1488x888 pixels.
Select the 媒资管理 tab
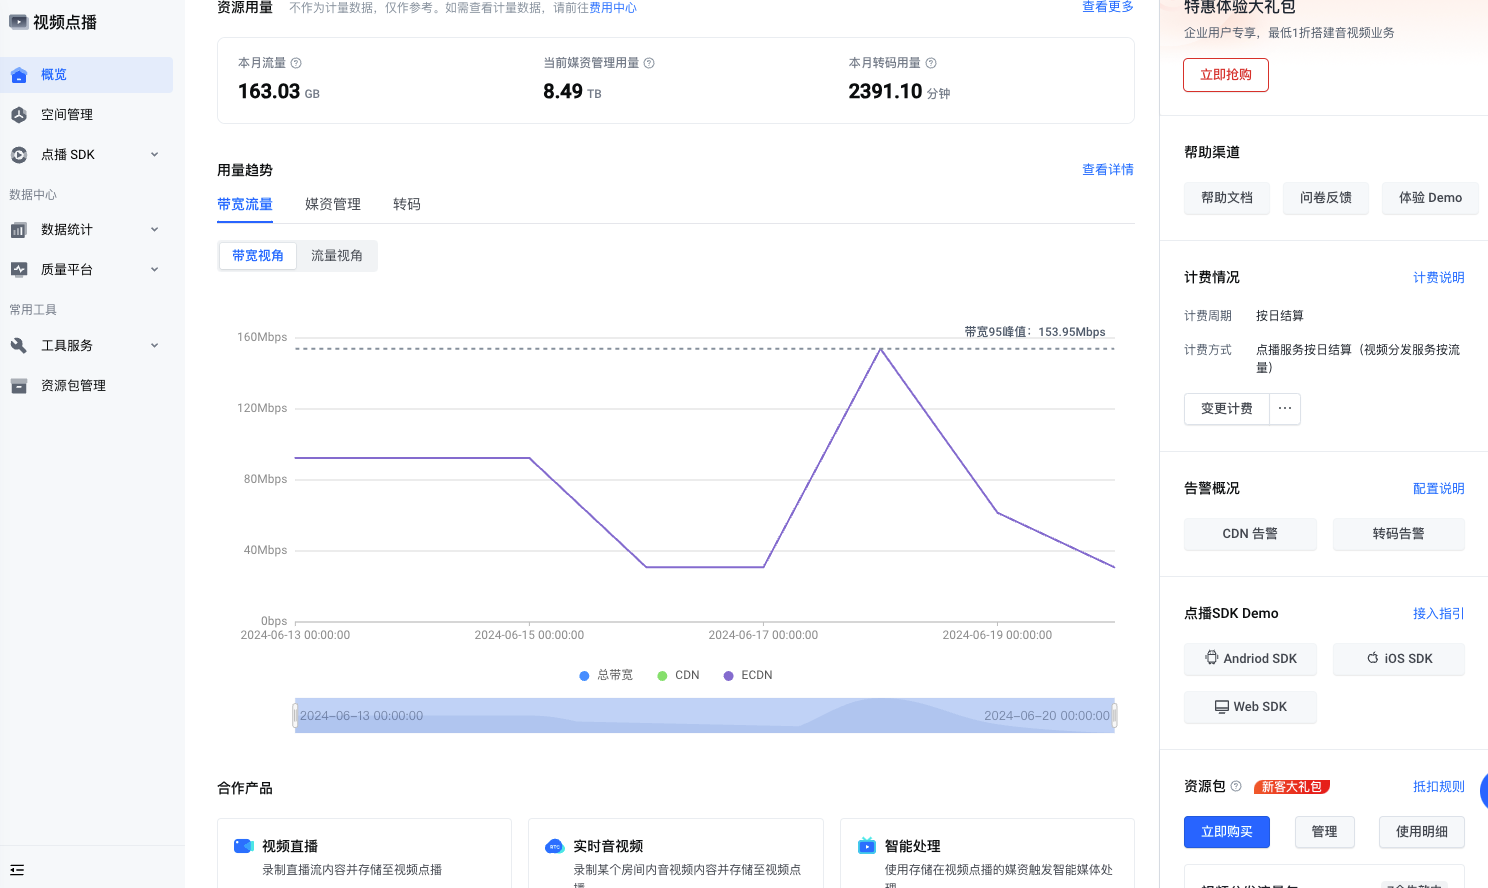tap(333, 204)
